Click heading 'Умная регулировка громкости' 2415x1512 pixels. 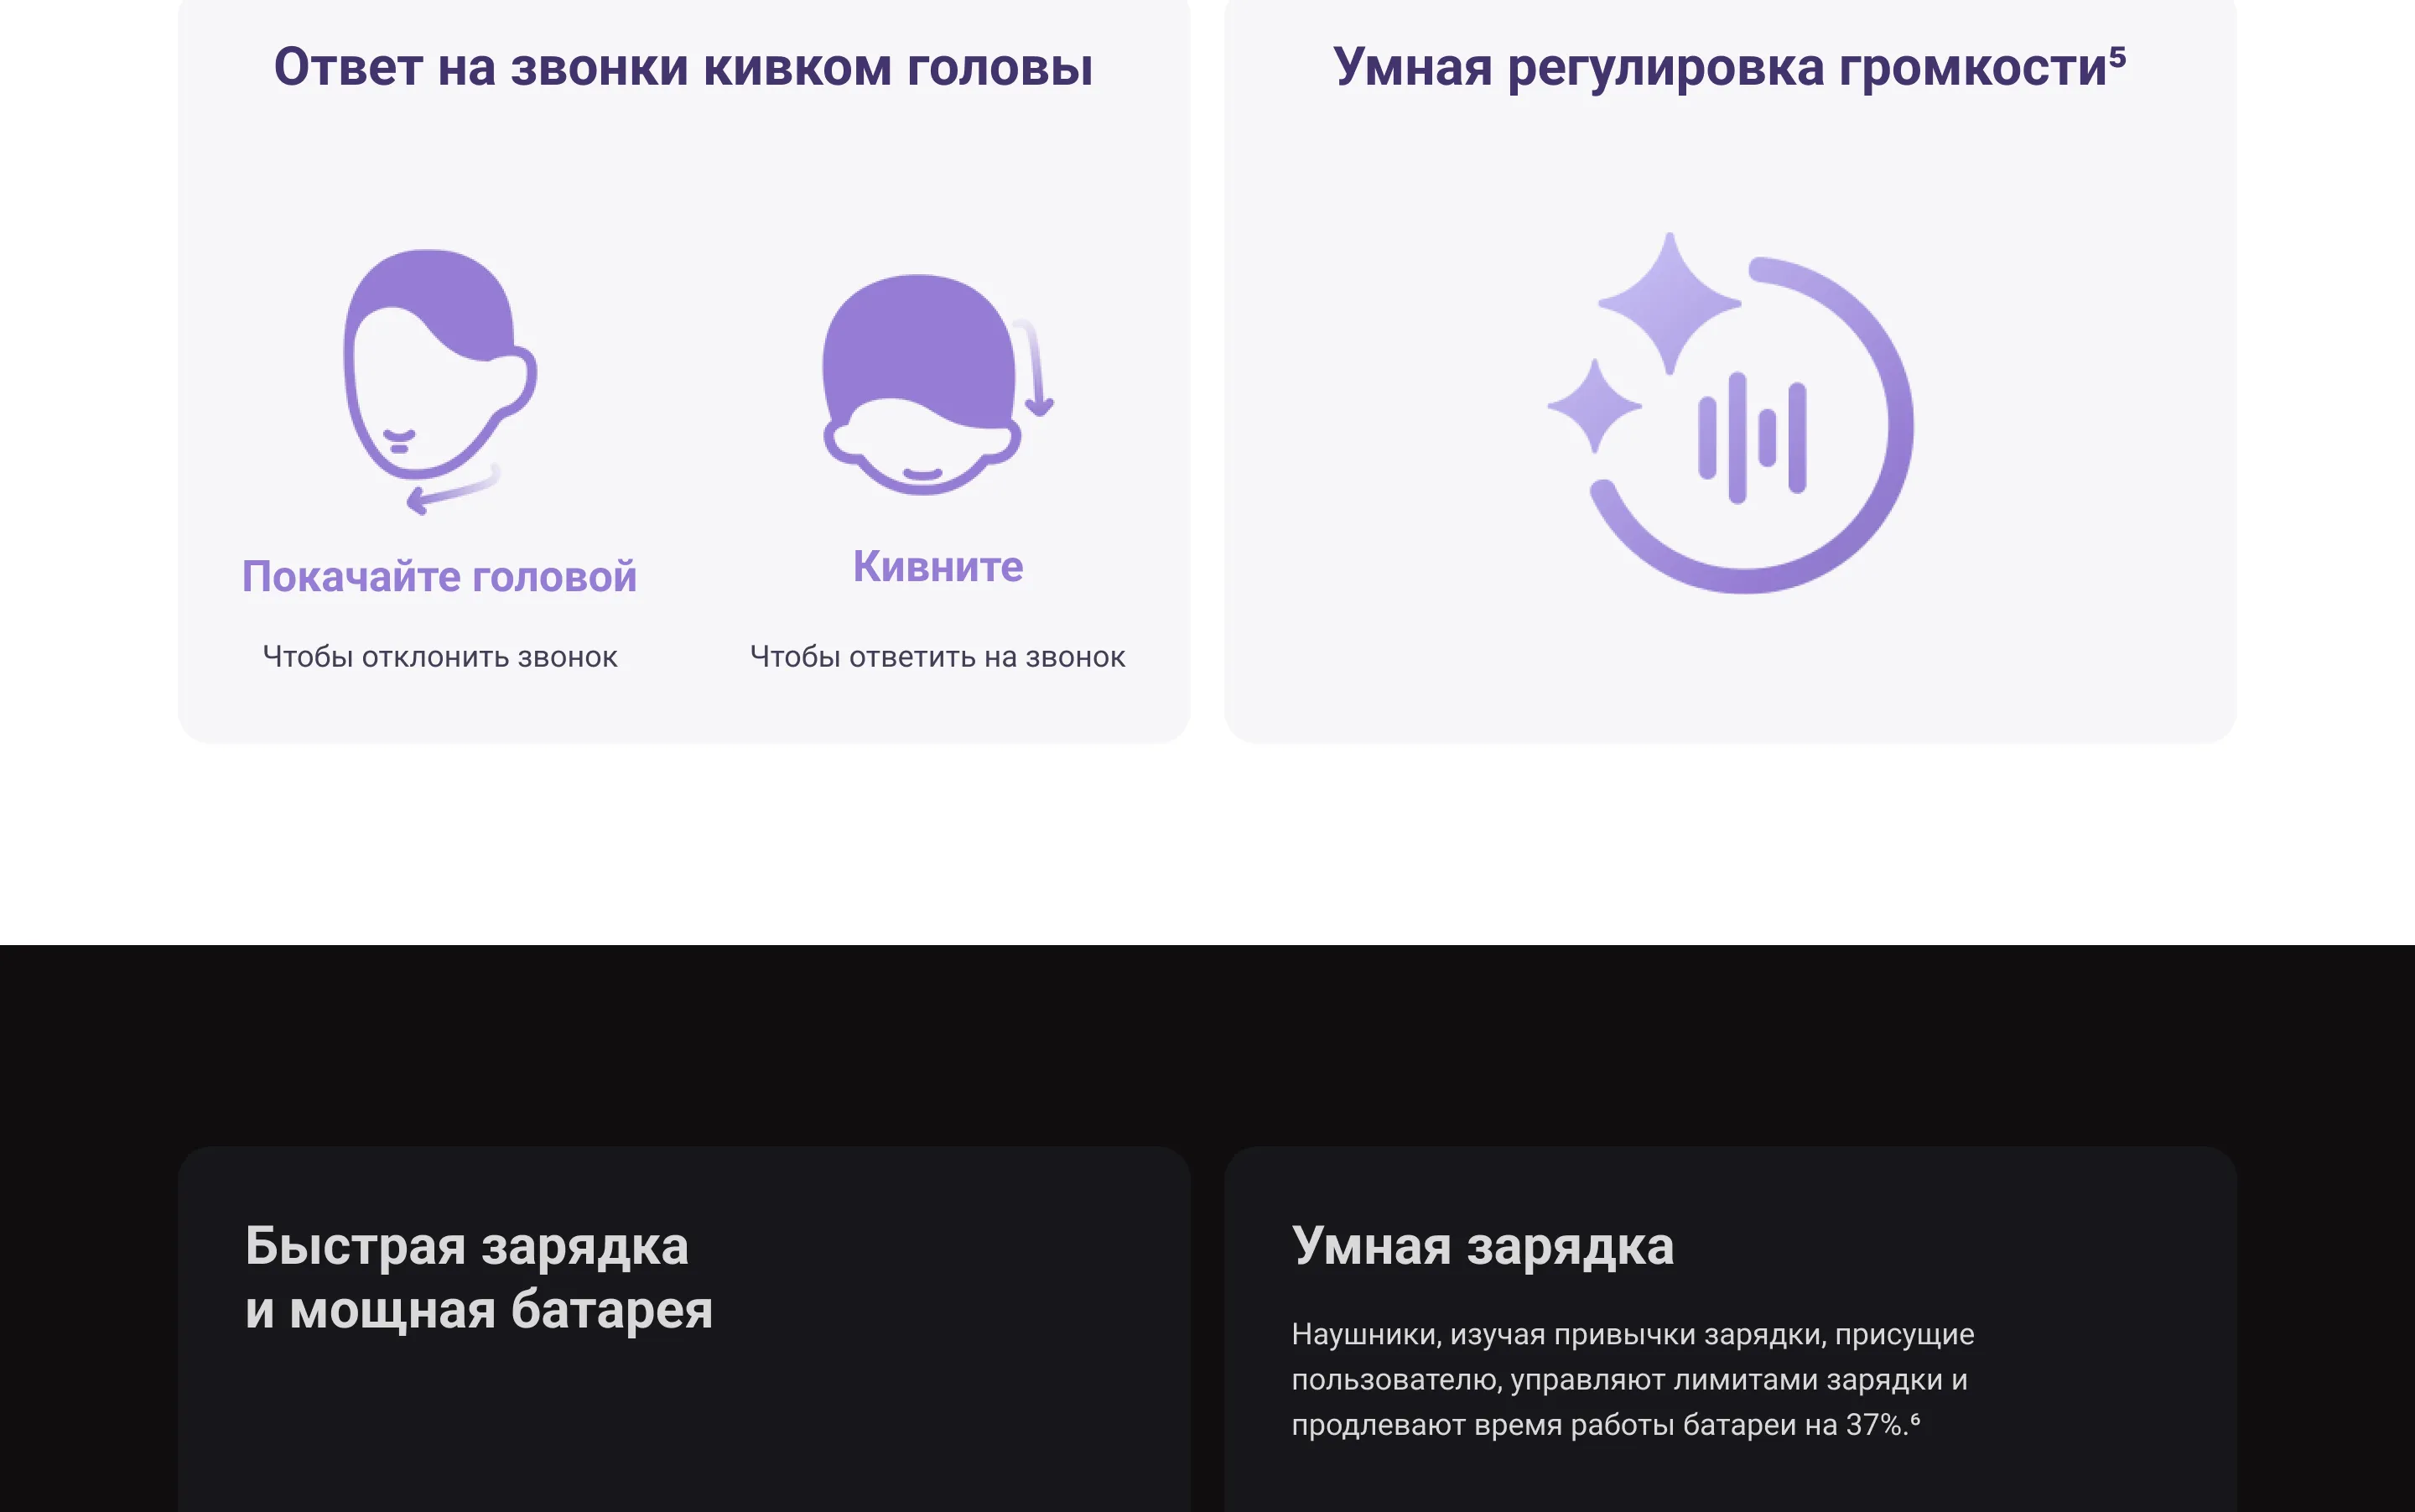pos(1718,68)
